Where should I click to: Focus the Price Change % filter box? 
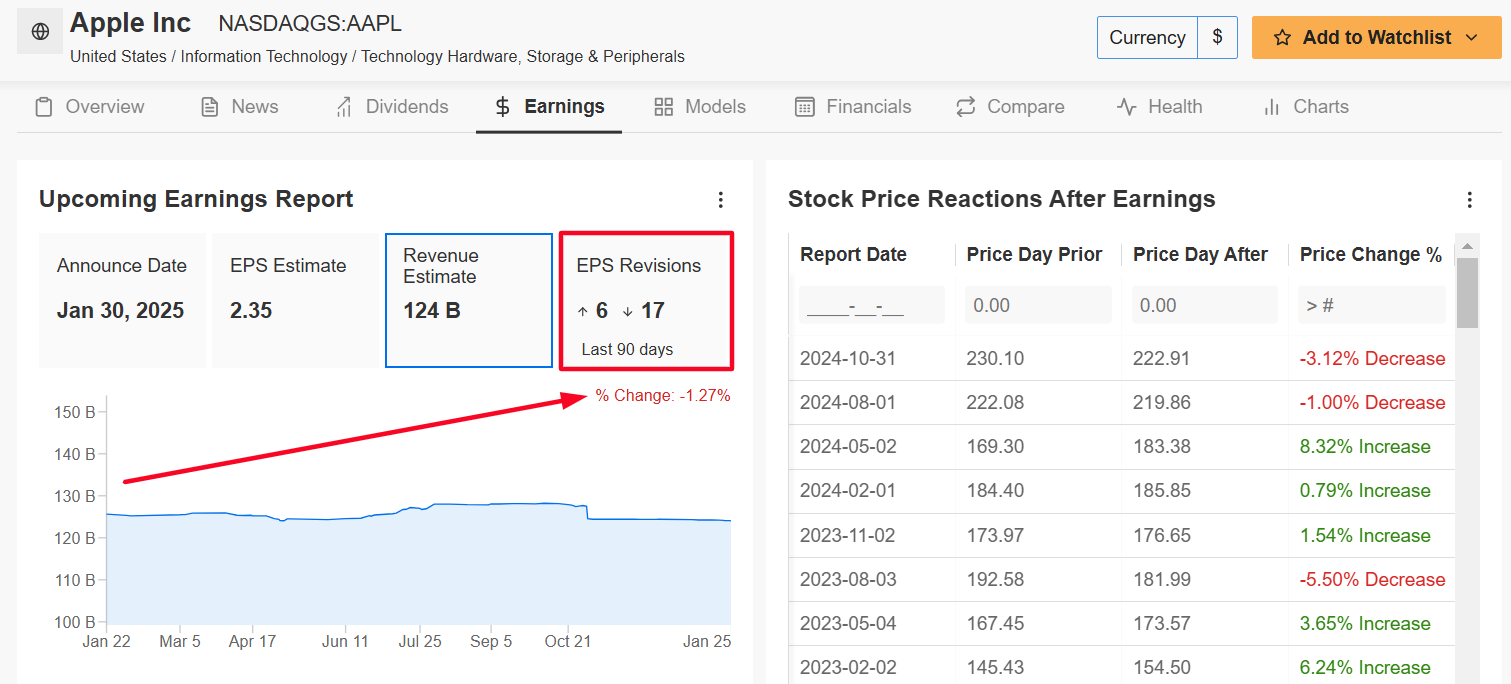tap(1370, 305)
